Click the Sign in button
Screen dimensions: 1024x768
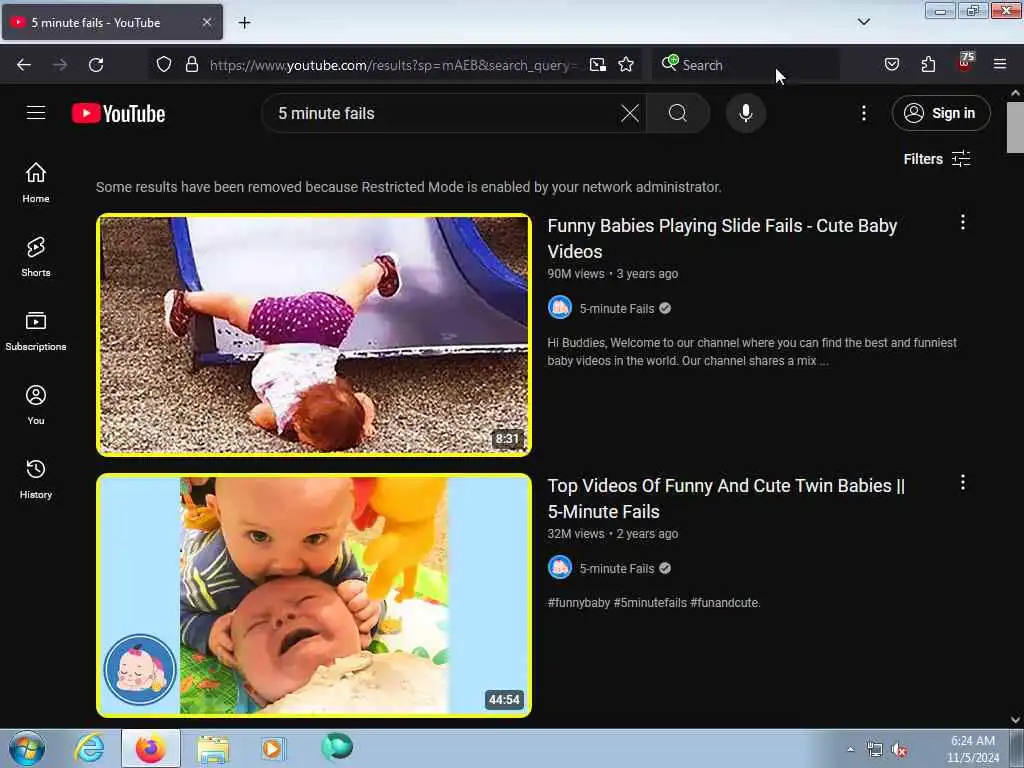[940, 113]
